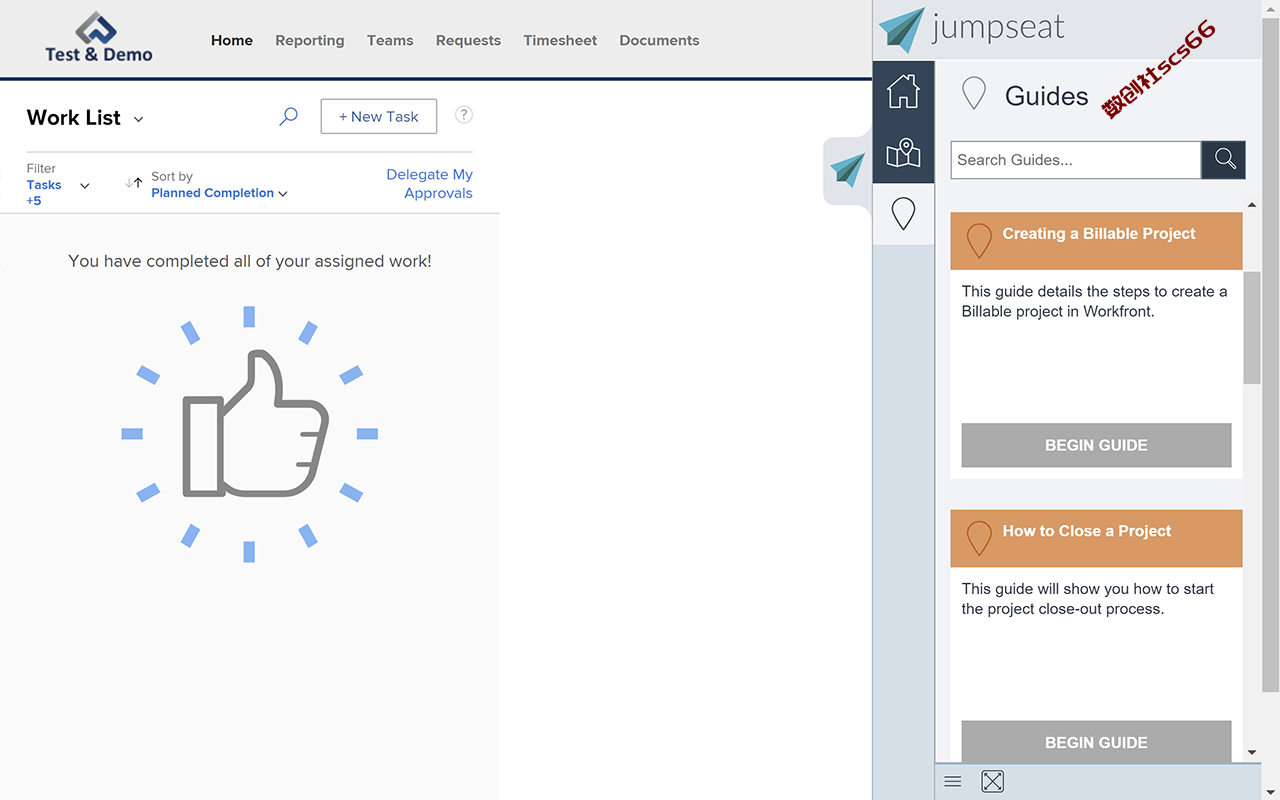Click the pin icon beside the Guides title
This screenshot has height=800, width=1280.
[973, 94]
